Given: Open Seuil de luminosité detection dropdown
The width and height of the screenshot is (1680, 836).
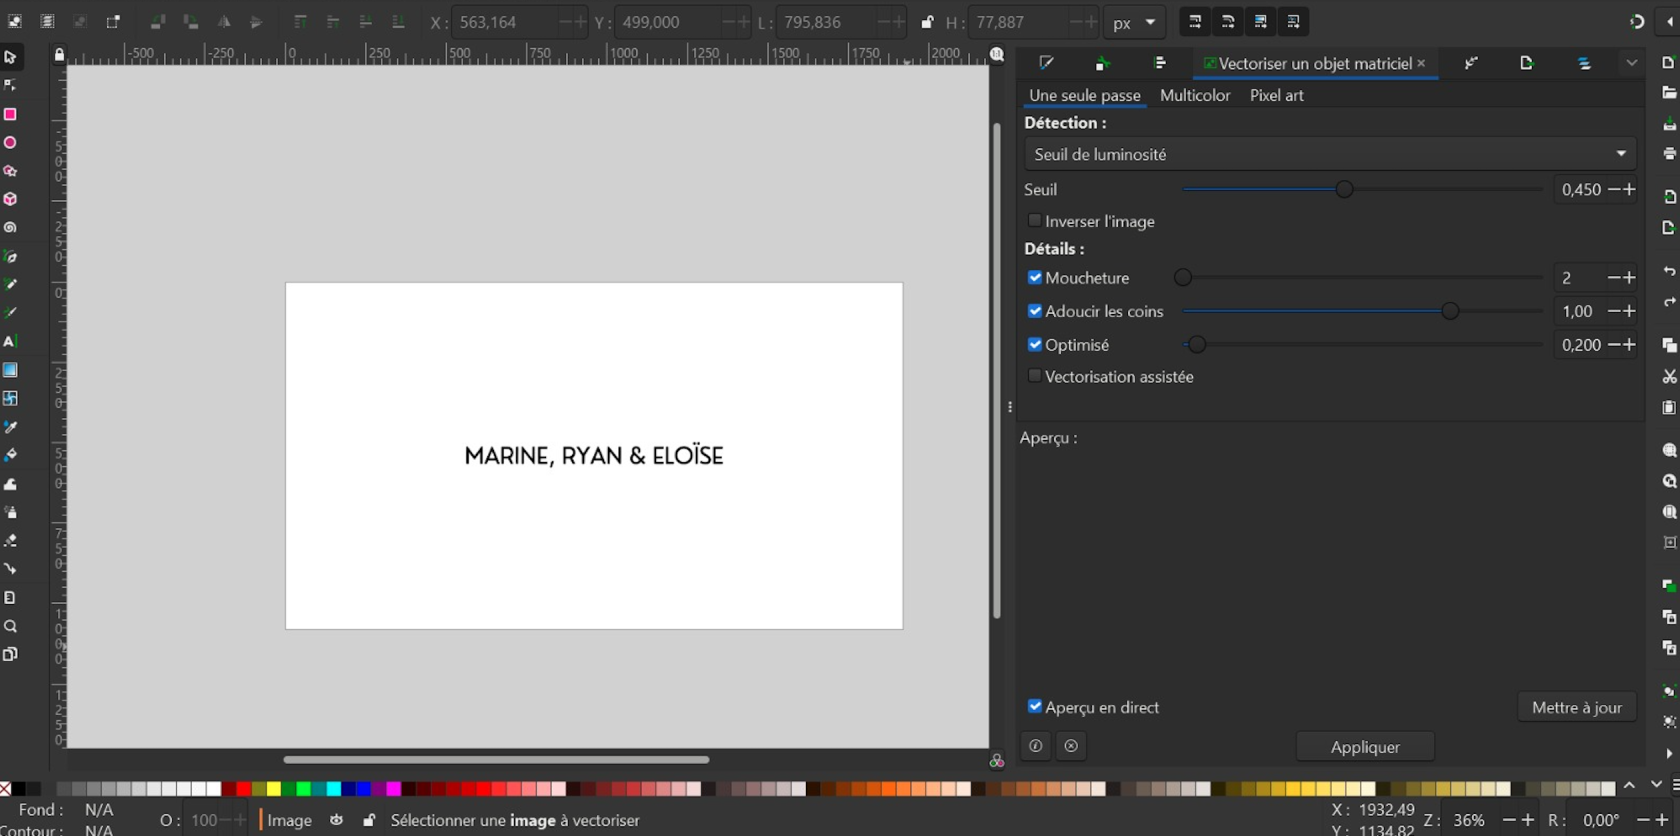Looking at the screenshot, I should point(1330,154).
